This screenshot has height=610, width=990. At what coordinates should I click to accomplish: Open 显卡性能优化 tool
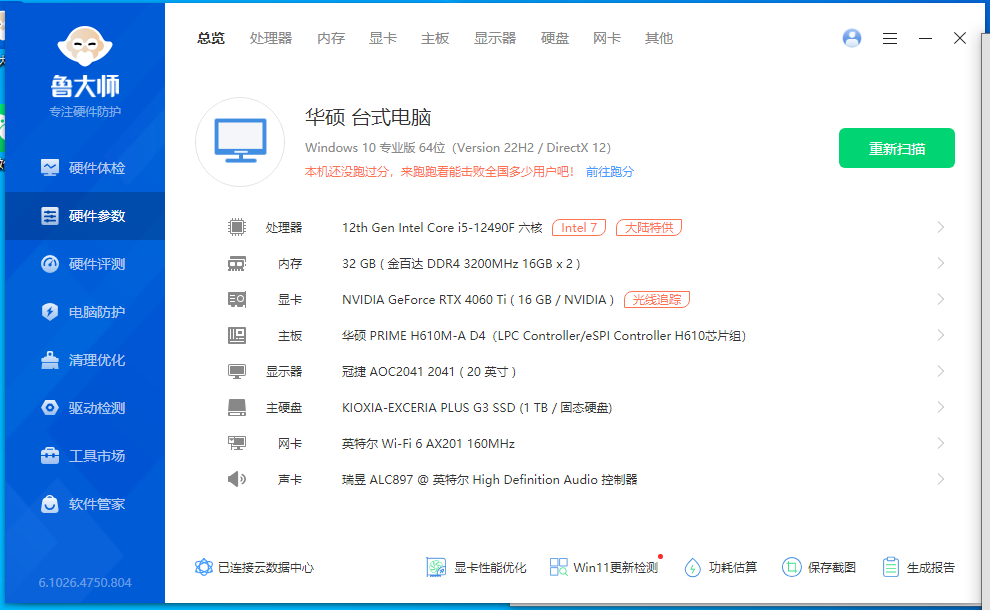tap(477, 567)
